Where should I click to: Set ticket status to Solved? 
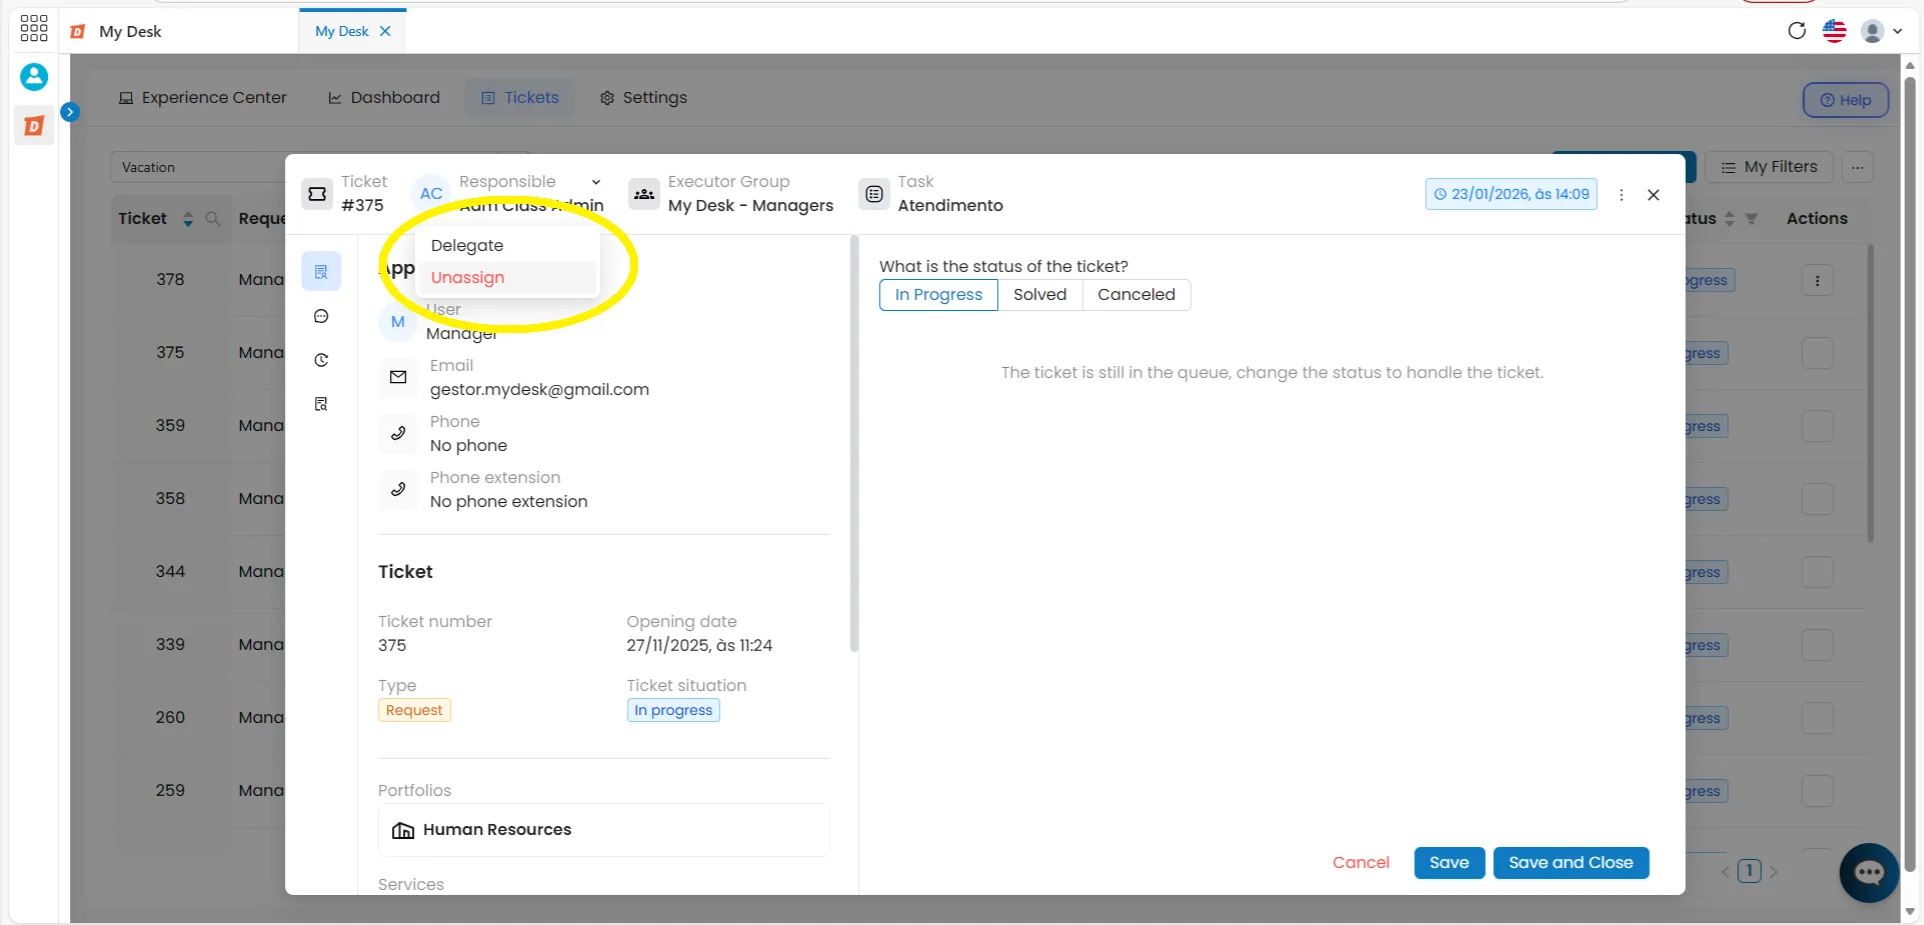pyautogui.click(x=1040, y=295)
